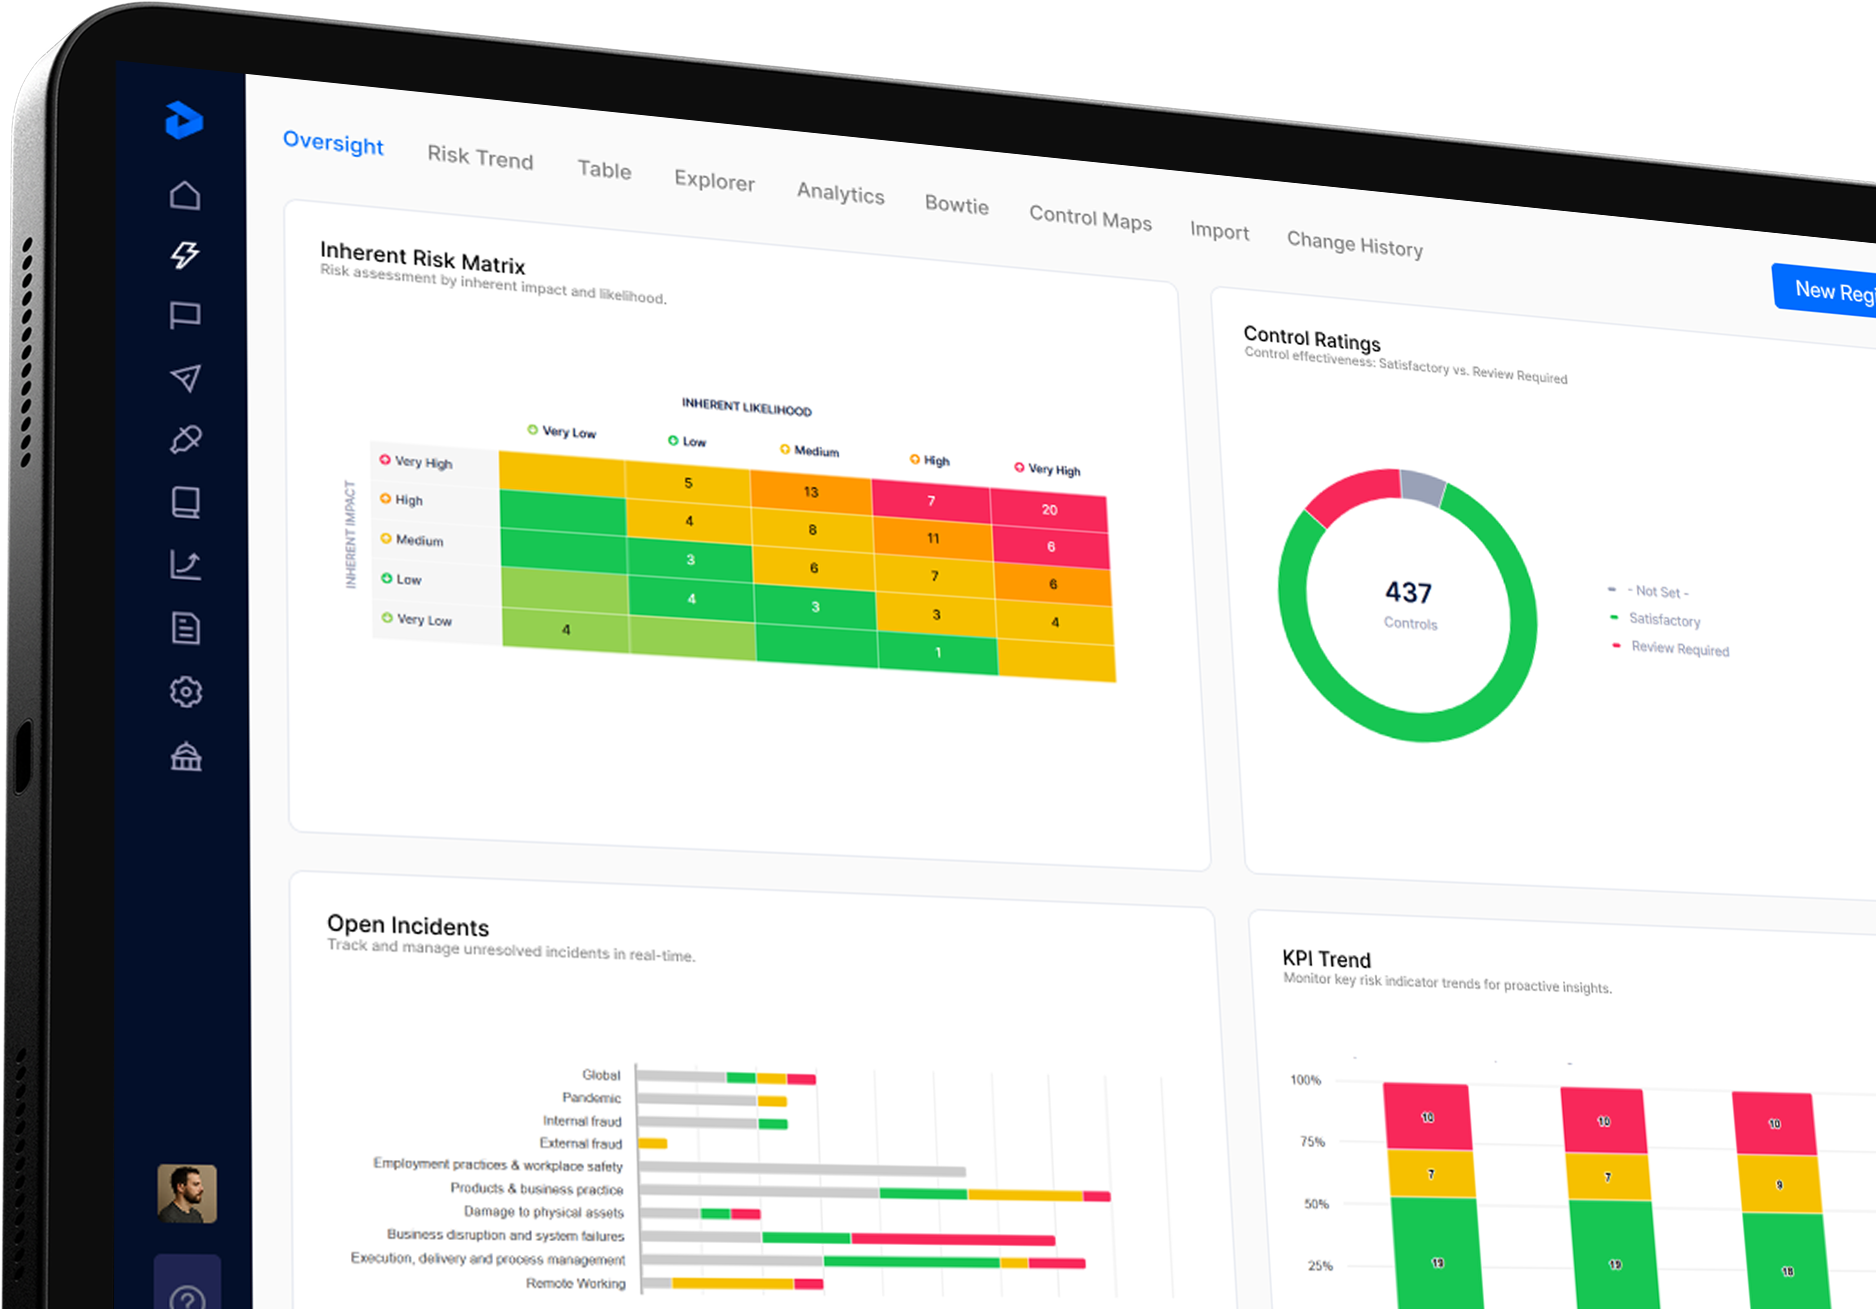Open the document icon in sidebar

pos(186,628)
